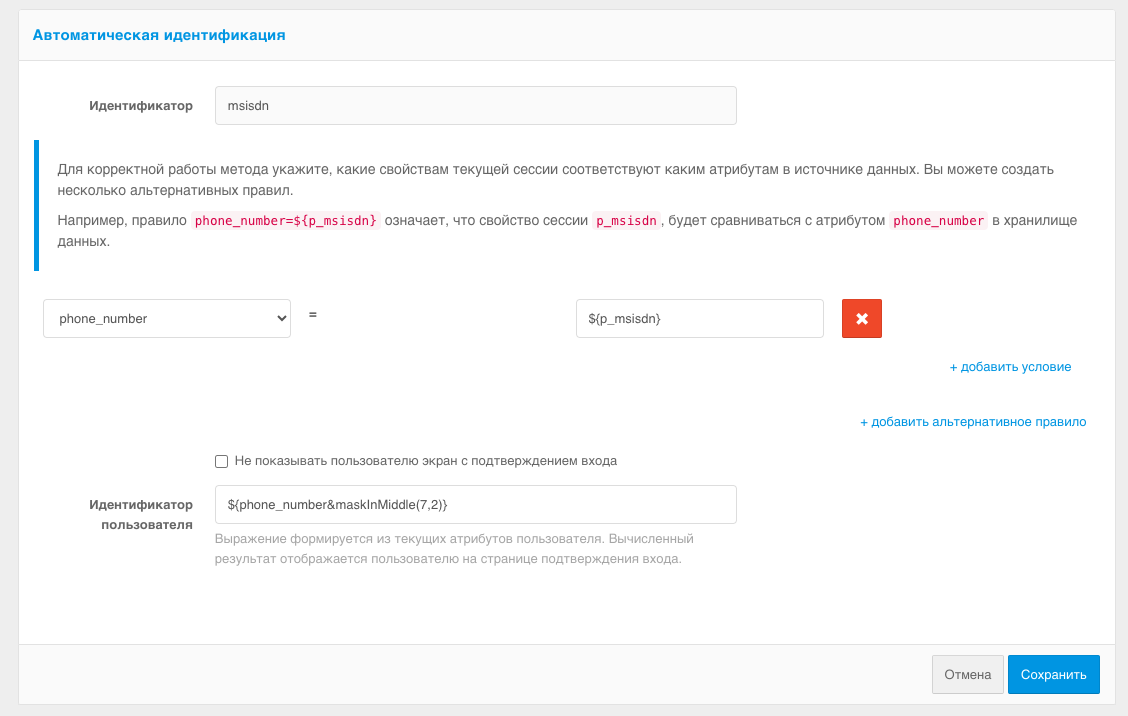The height and width of the screenshot is (716, 1128).
Task: Enable hiding the login confirmation screen checkbox
Action: click(222, 461)
